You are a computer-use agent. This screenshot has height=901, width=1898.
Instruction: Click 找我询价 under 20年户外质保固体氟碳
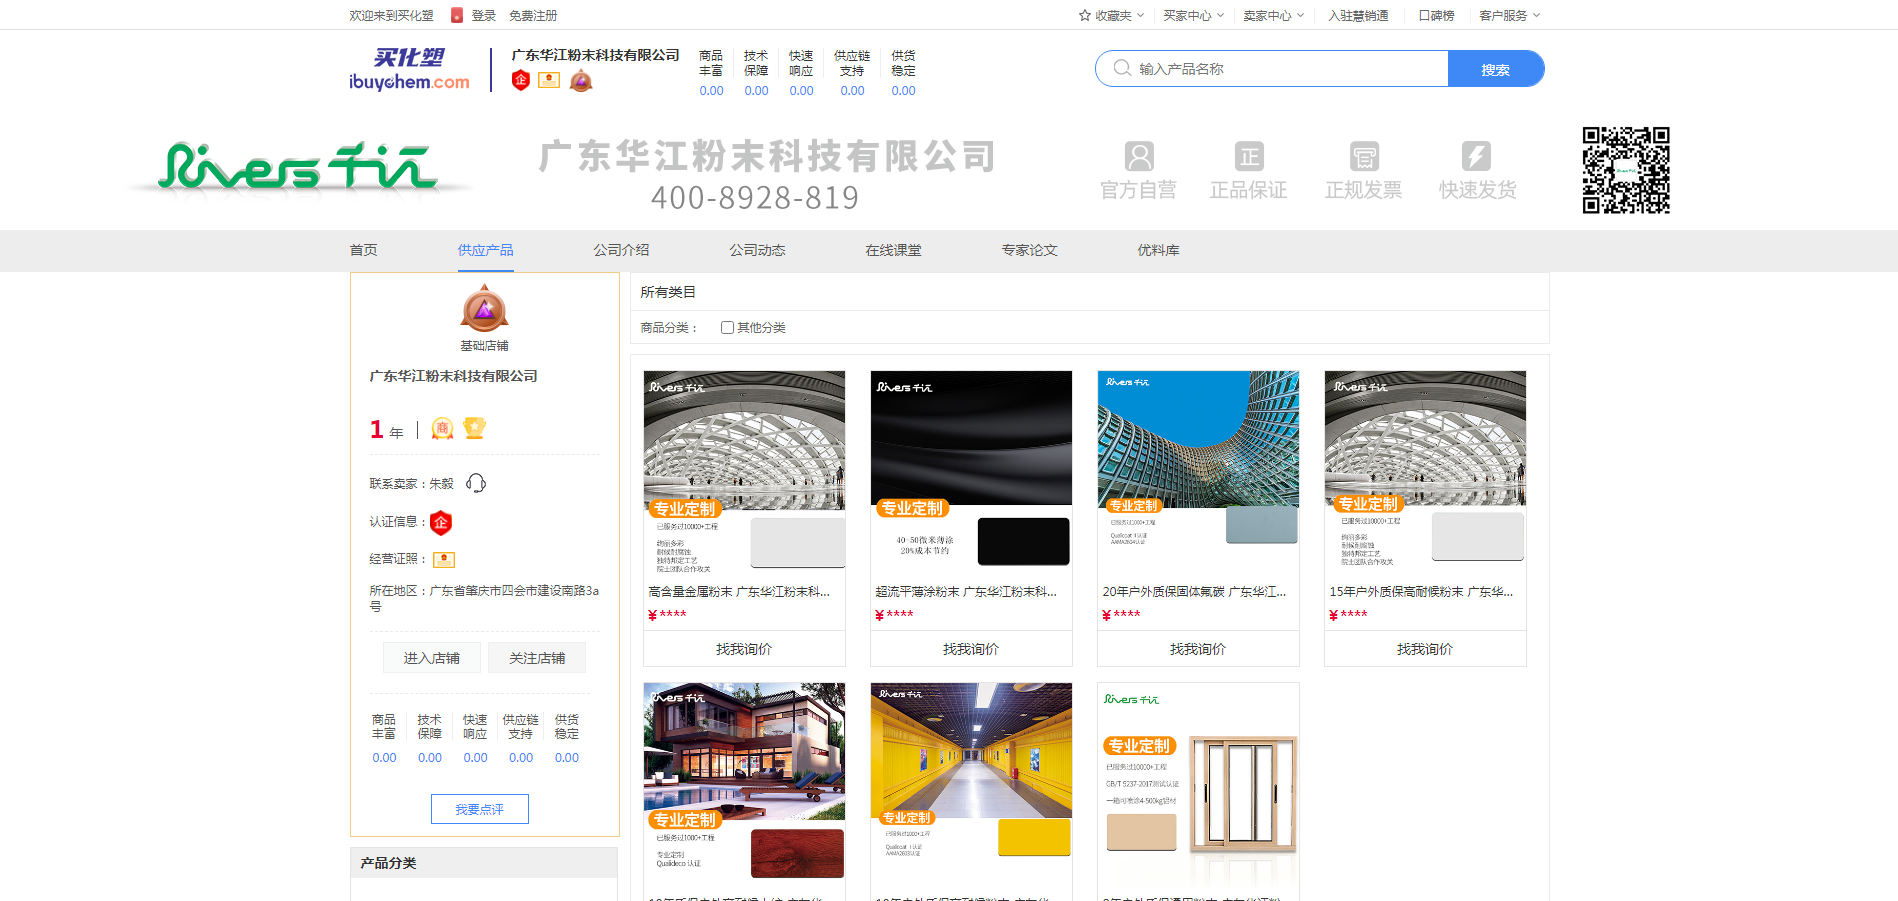tap(1198, 649)
